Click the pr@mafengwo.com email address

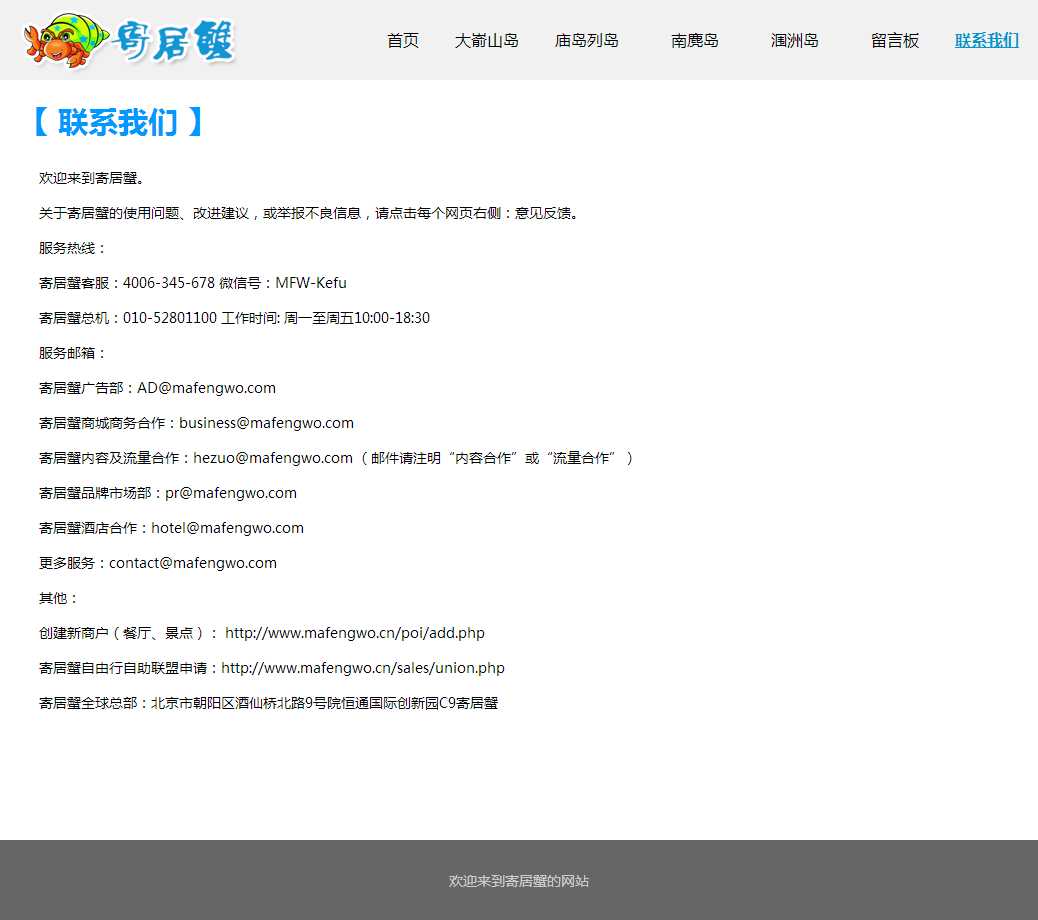231,493
